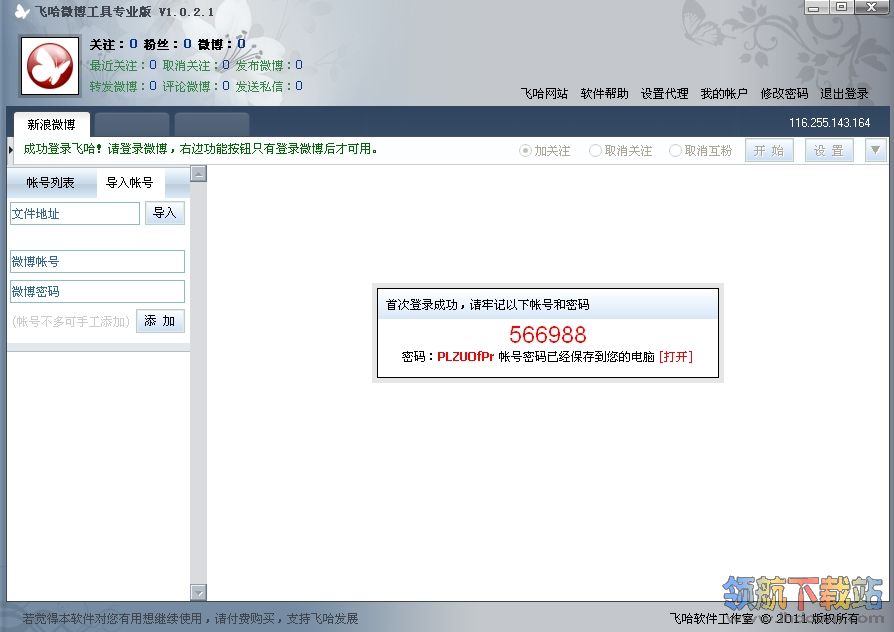Click the 微博密码 input field
The height and width of the screenshot is (632, 894).
tap(97, 291)
